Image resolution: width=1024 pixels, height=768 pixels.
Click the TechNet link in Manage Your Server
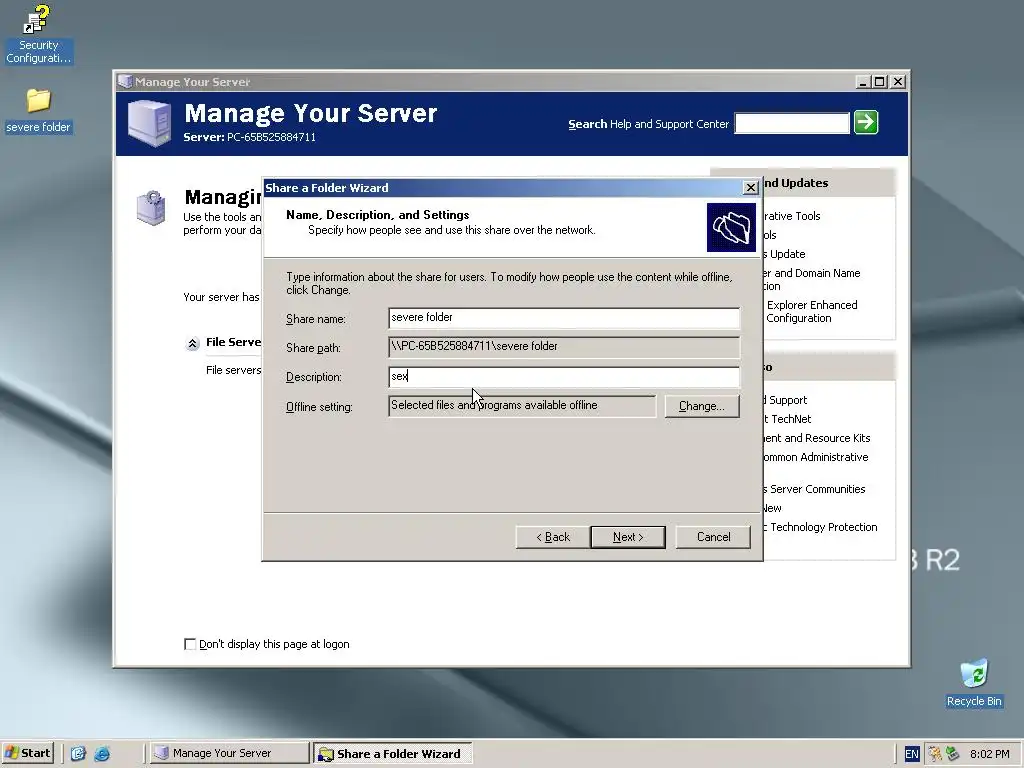tap(788, 419)
